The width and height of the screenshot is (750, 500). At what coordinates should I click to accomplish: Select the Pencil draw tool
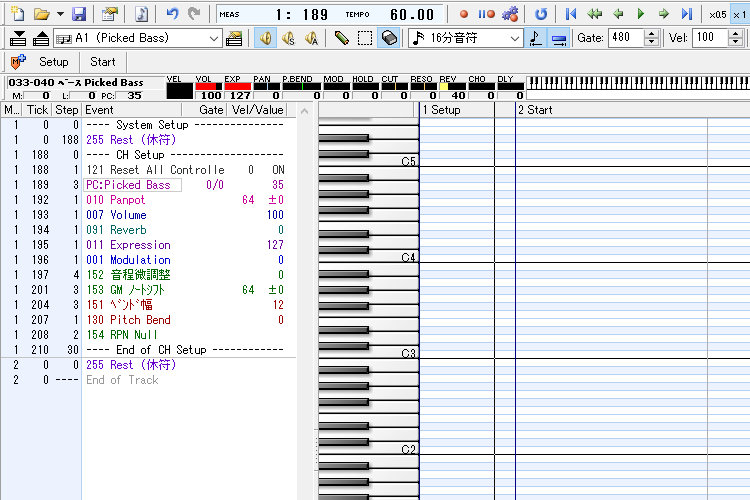coord(341,38)
